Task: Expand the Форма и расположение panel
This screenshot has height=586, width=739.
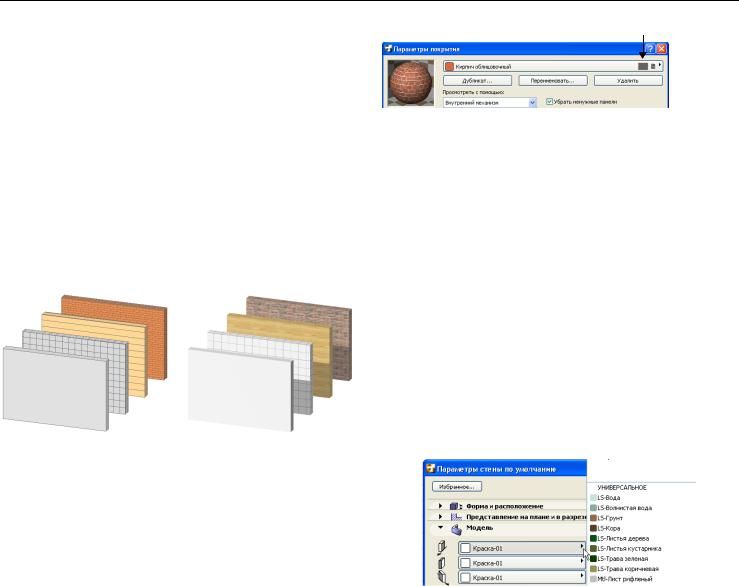Action: pos(440,506)
